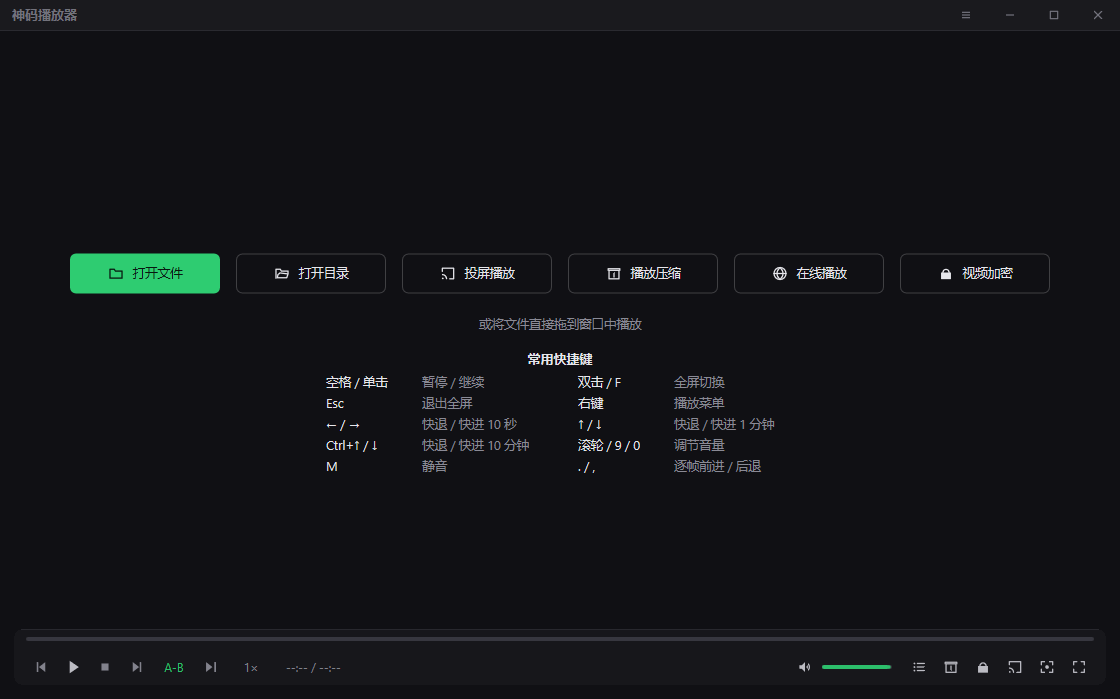Click the 投屏播放 button
The image size is (1120, 699).
[x=477, y=273]
